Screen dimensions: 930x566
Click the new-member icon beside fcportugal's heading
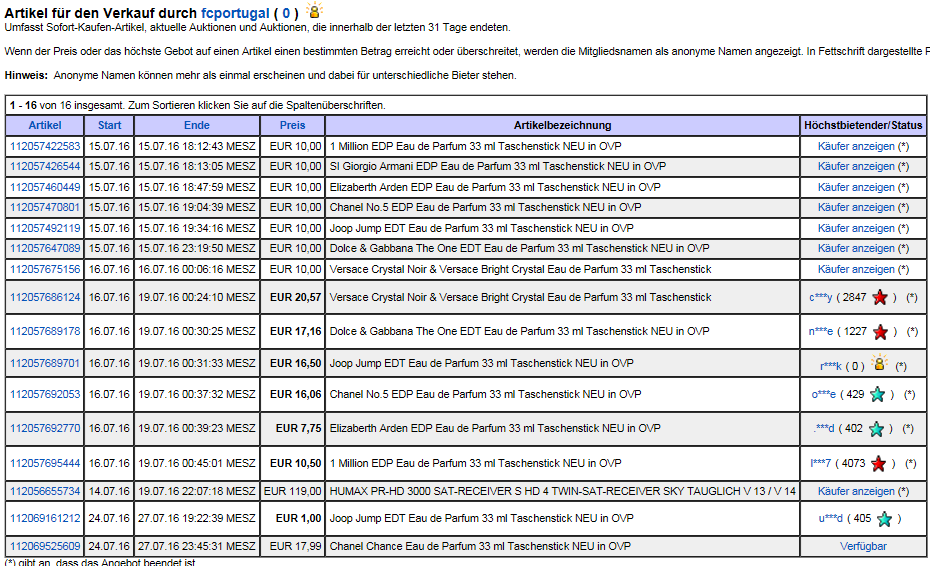tap(314, 10)
